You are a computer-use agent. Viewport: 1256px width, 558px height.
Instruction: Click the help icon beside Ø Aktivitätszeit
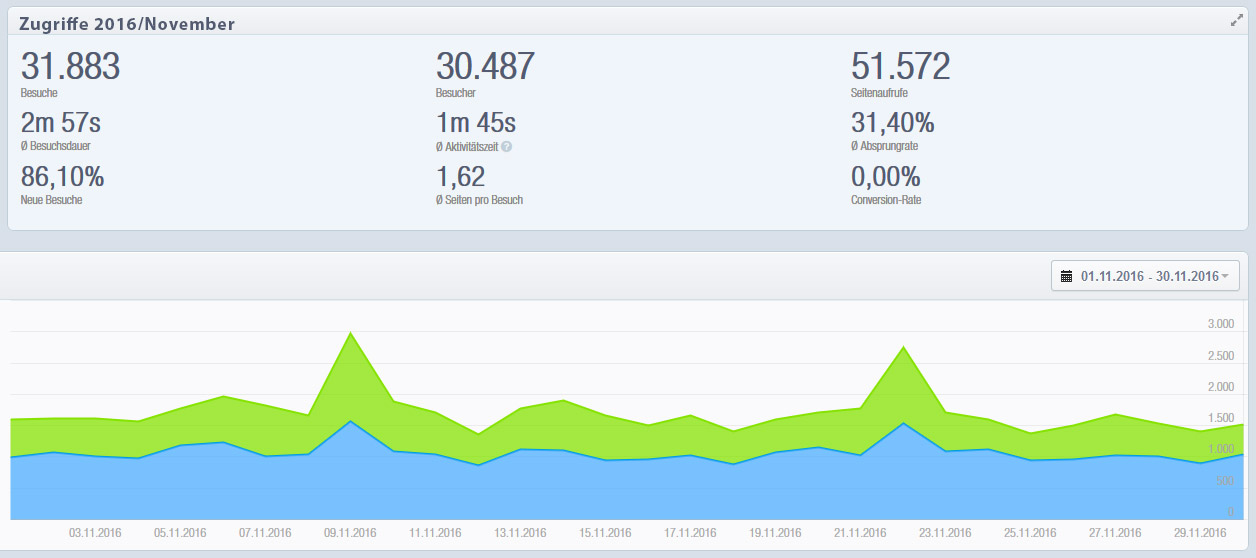[x=507, y=146]
